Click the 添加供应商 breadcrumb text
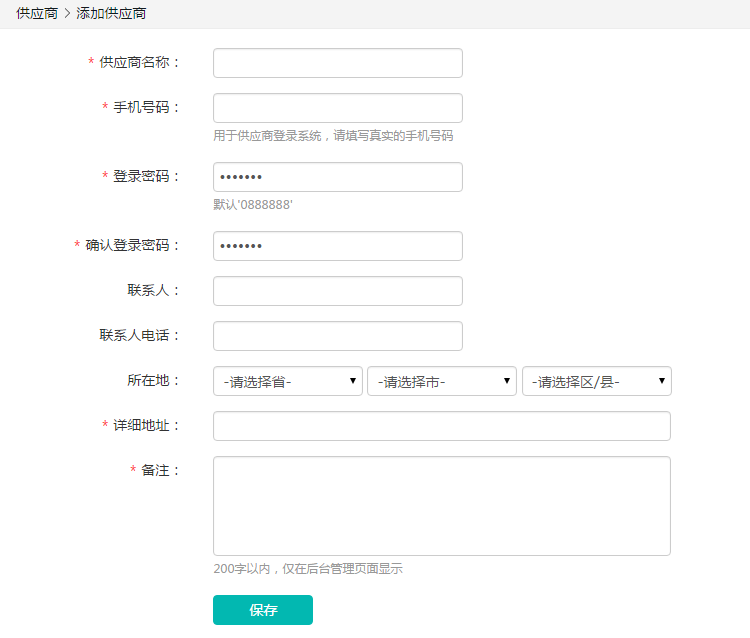This screenshot has height=638, width=750. [x=112, y=14]
